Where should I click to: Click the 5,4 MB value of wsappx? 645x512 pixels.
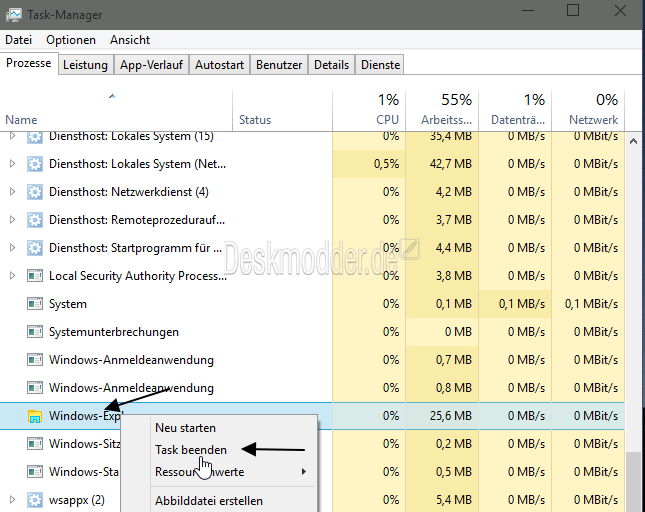pos(454,500)
